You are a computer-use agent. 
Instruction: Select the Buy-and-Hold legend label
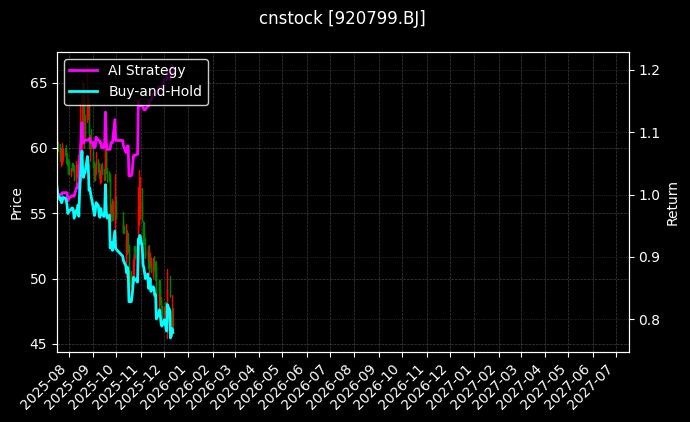[x=155, y=91]
